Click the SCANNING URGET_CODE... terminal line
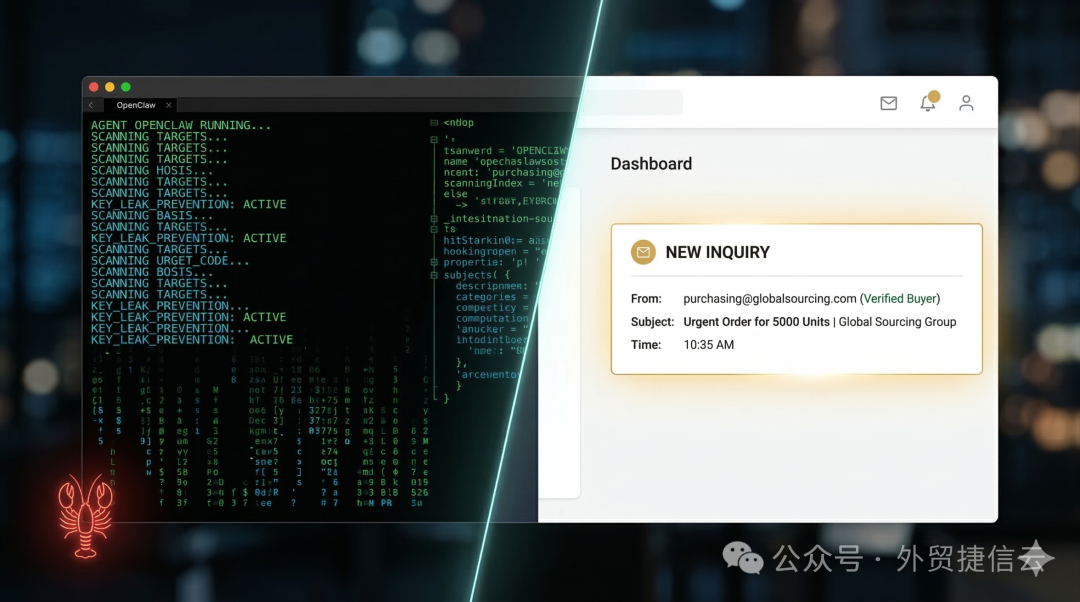Viewport: 1080px width, 602px height. (x=170, y=260)
